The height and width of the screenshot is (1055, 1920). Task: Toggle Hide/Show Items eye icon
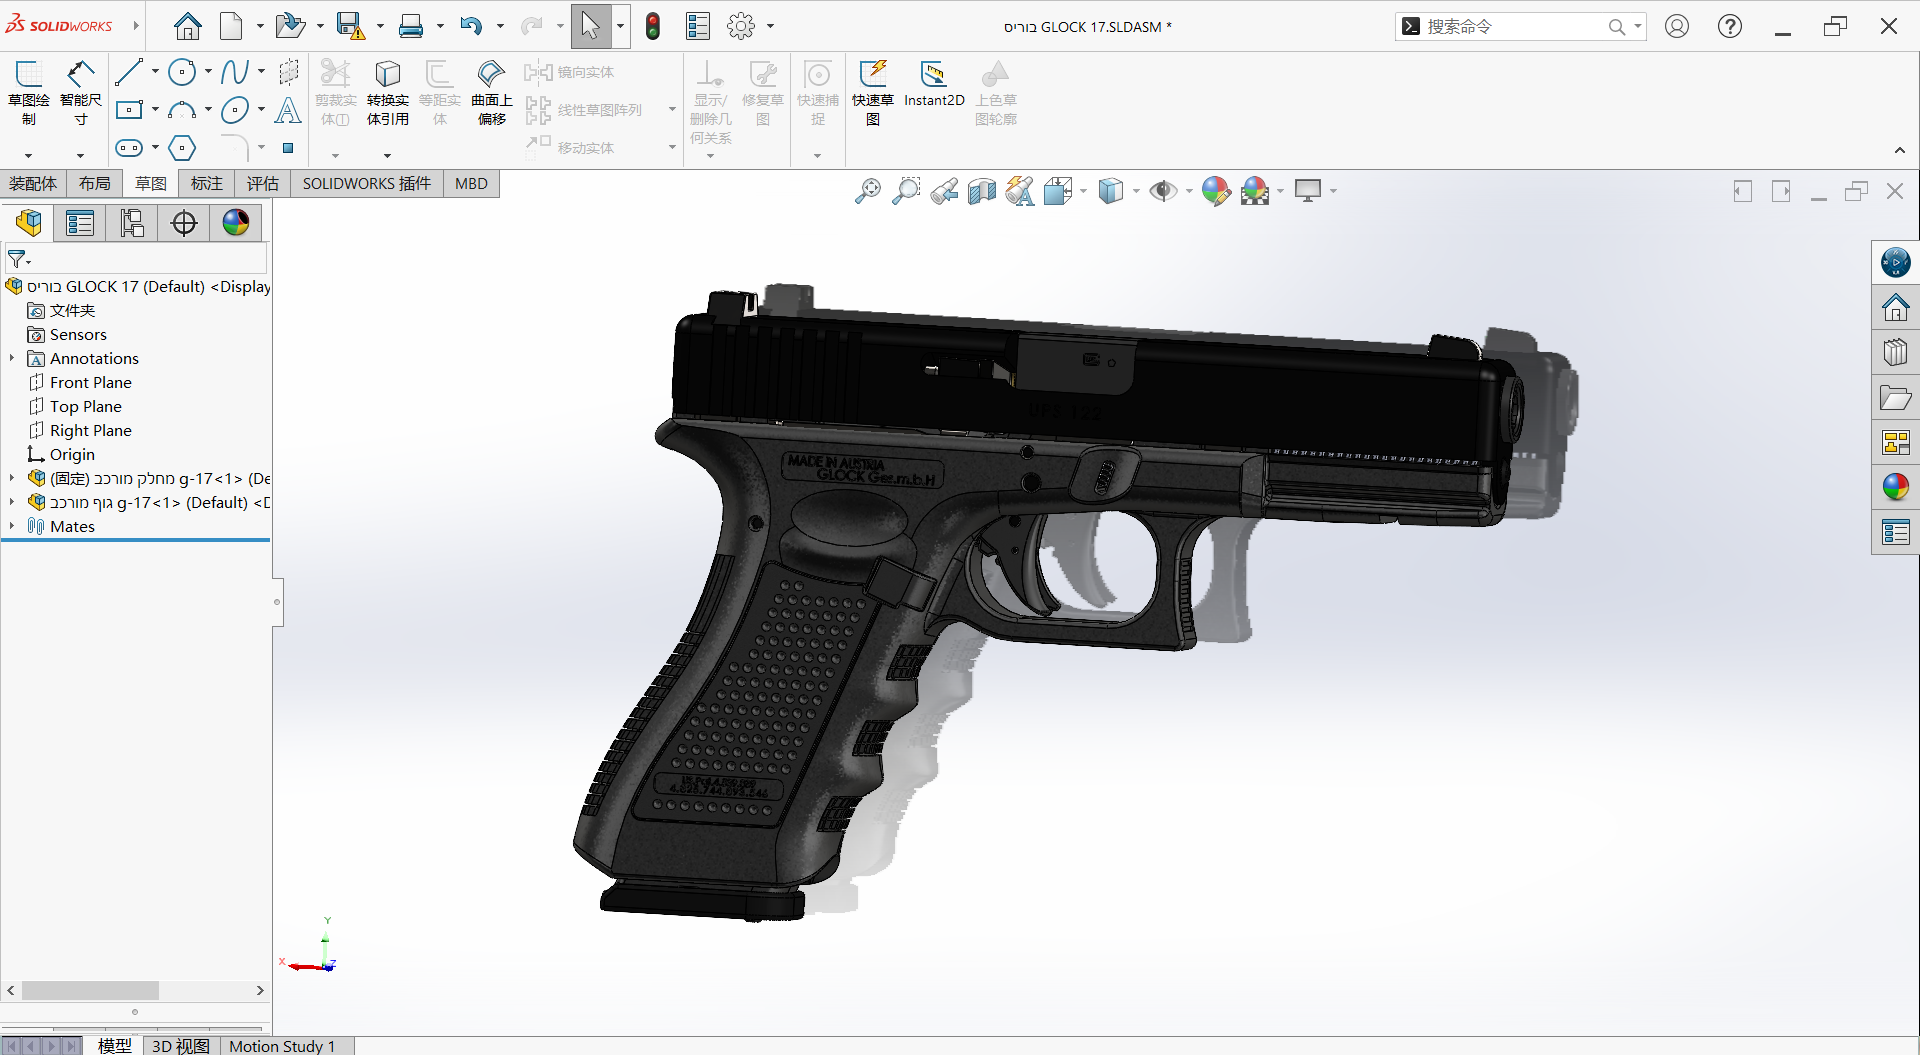1163,190
